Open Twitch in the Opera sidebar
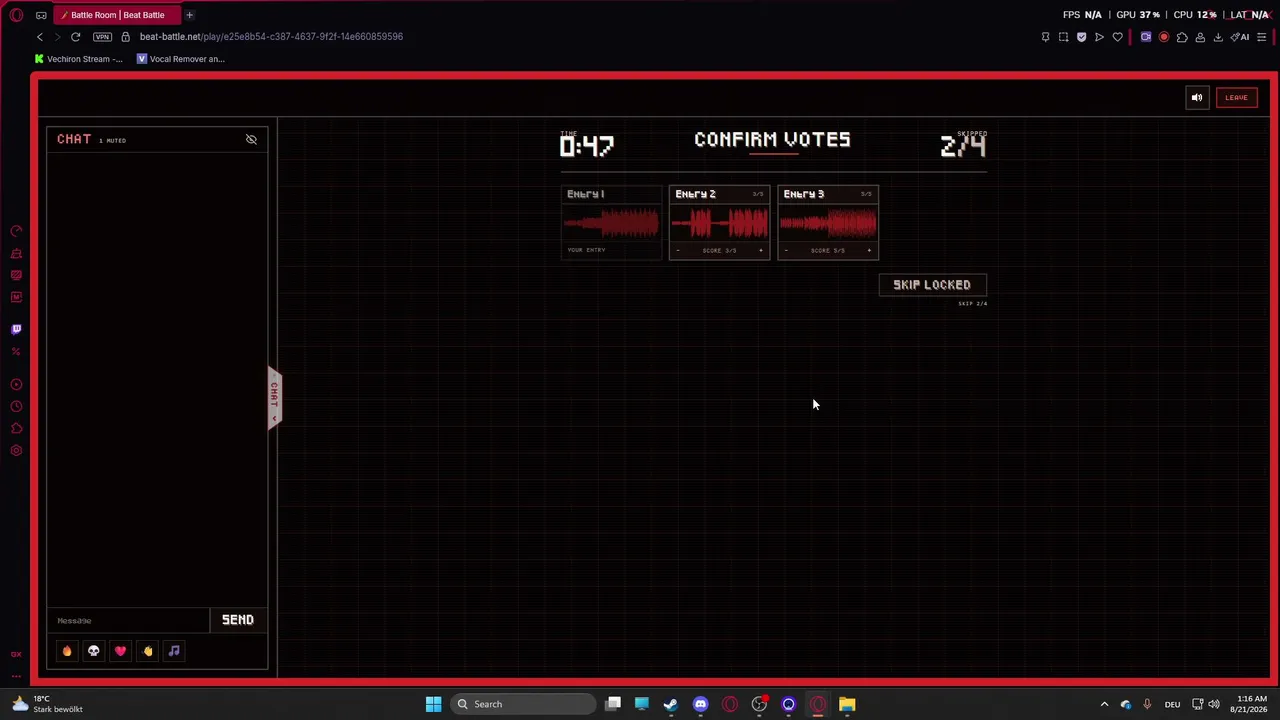This screenshot has width=1280, height=720. pyautogui.click(x=16, y=329)
